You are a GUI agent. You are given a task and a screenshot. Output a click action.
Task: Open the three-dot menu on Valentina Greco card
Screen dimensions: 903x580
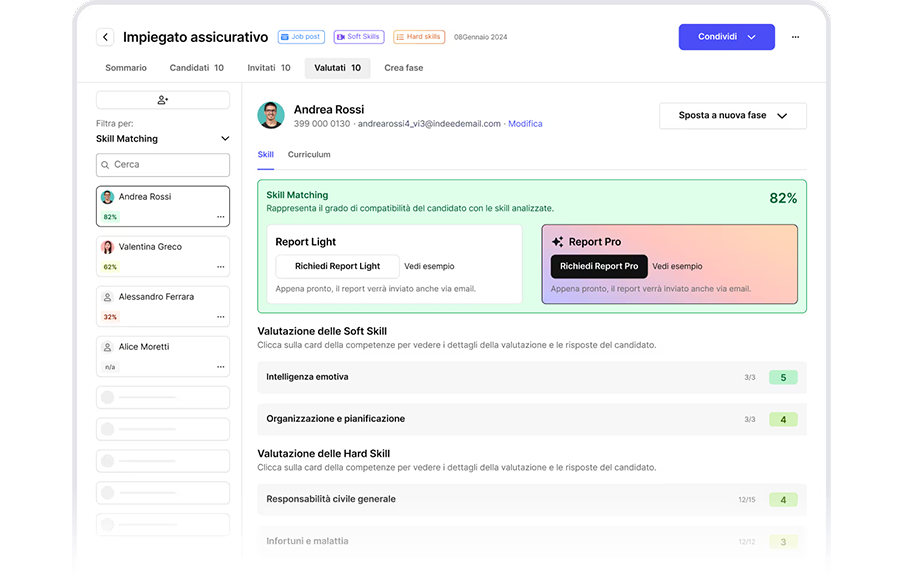(x=220, y=267)
